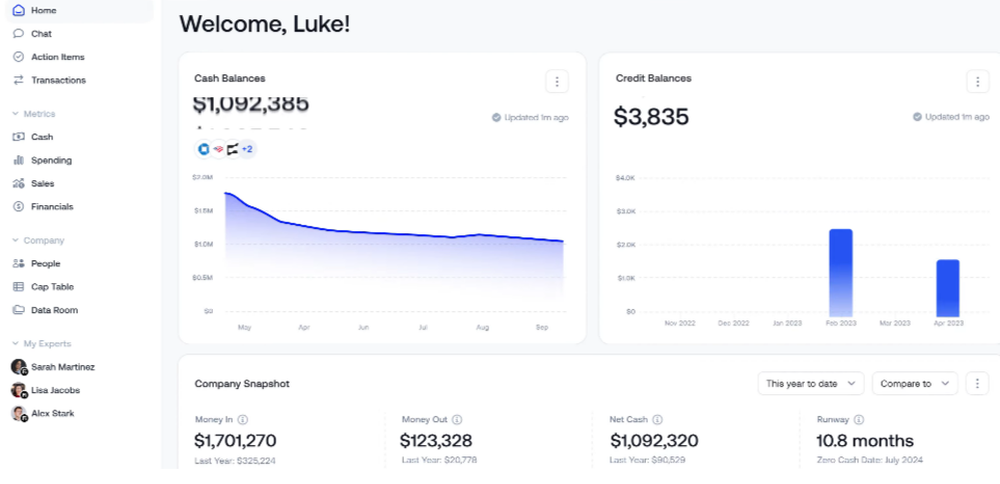This screenshot has width=1000, height=484.
Task: Select Cap Table in the sidebar
Action: [x=52, y=287]
